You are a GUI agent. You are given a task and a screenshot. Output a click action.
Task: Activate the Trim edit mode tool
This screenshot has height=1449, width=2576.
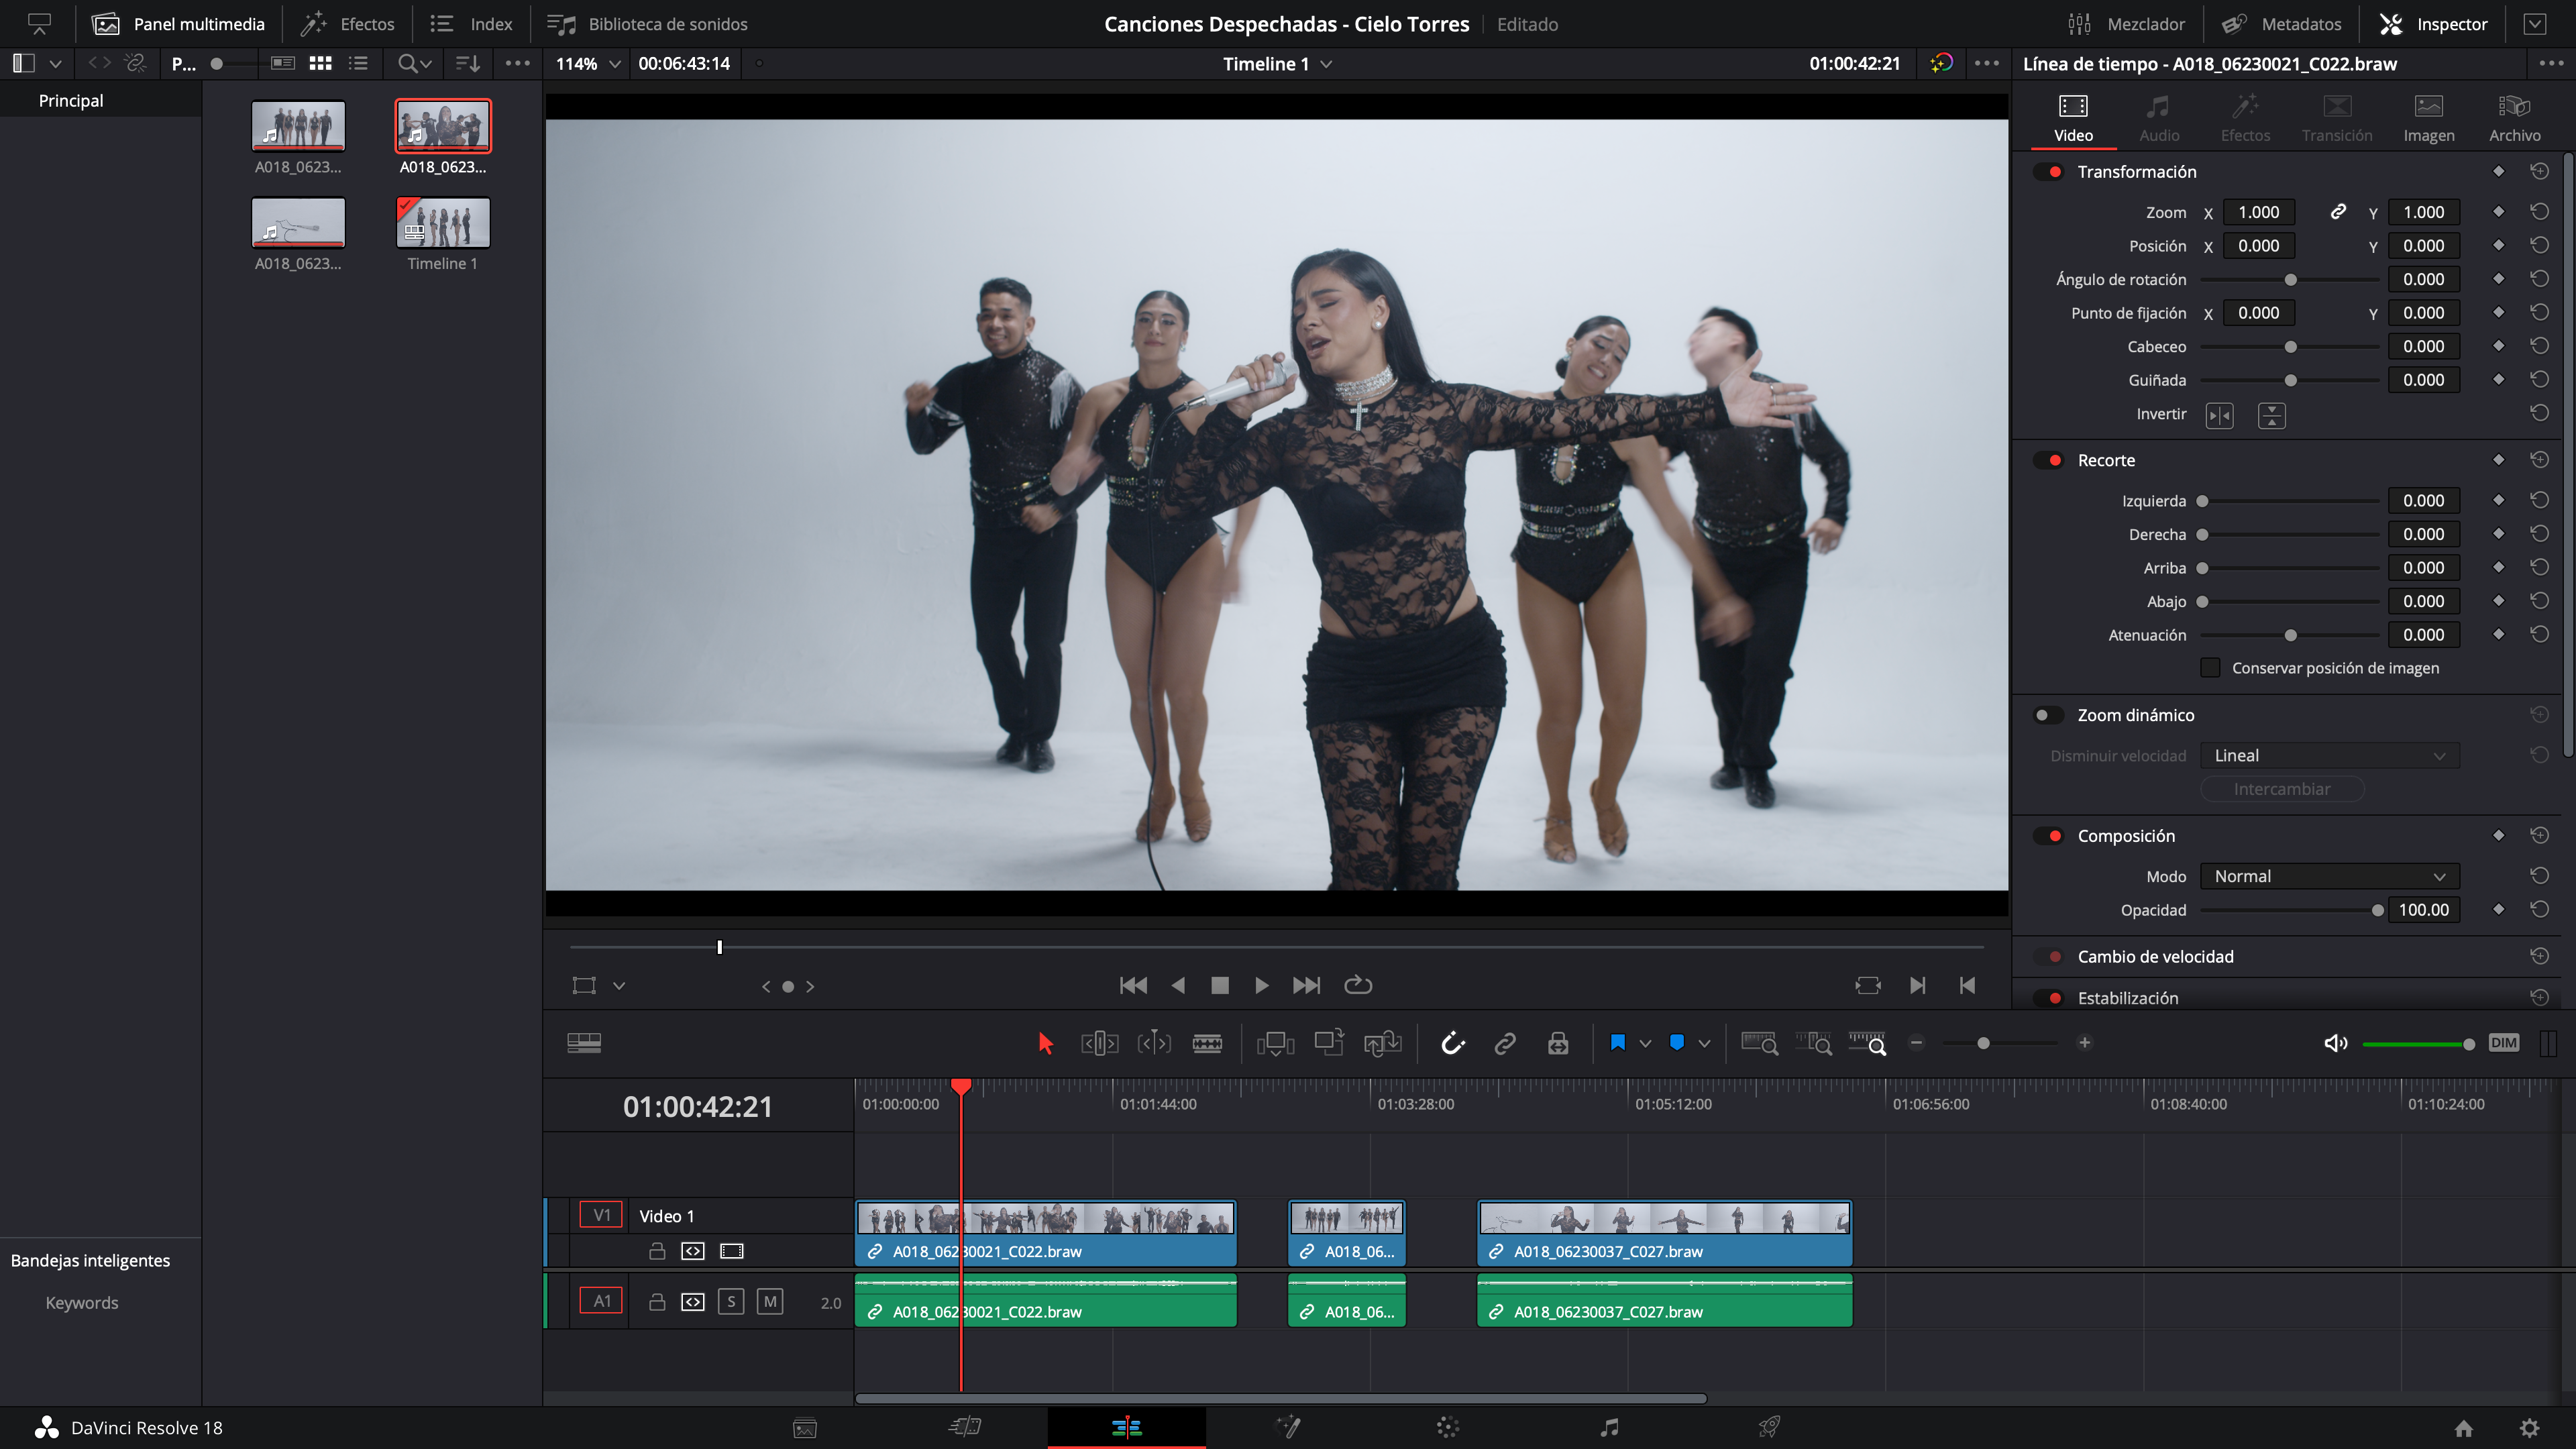point(1099,1043)
